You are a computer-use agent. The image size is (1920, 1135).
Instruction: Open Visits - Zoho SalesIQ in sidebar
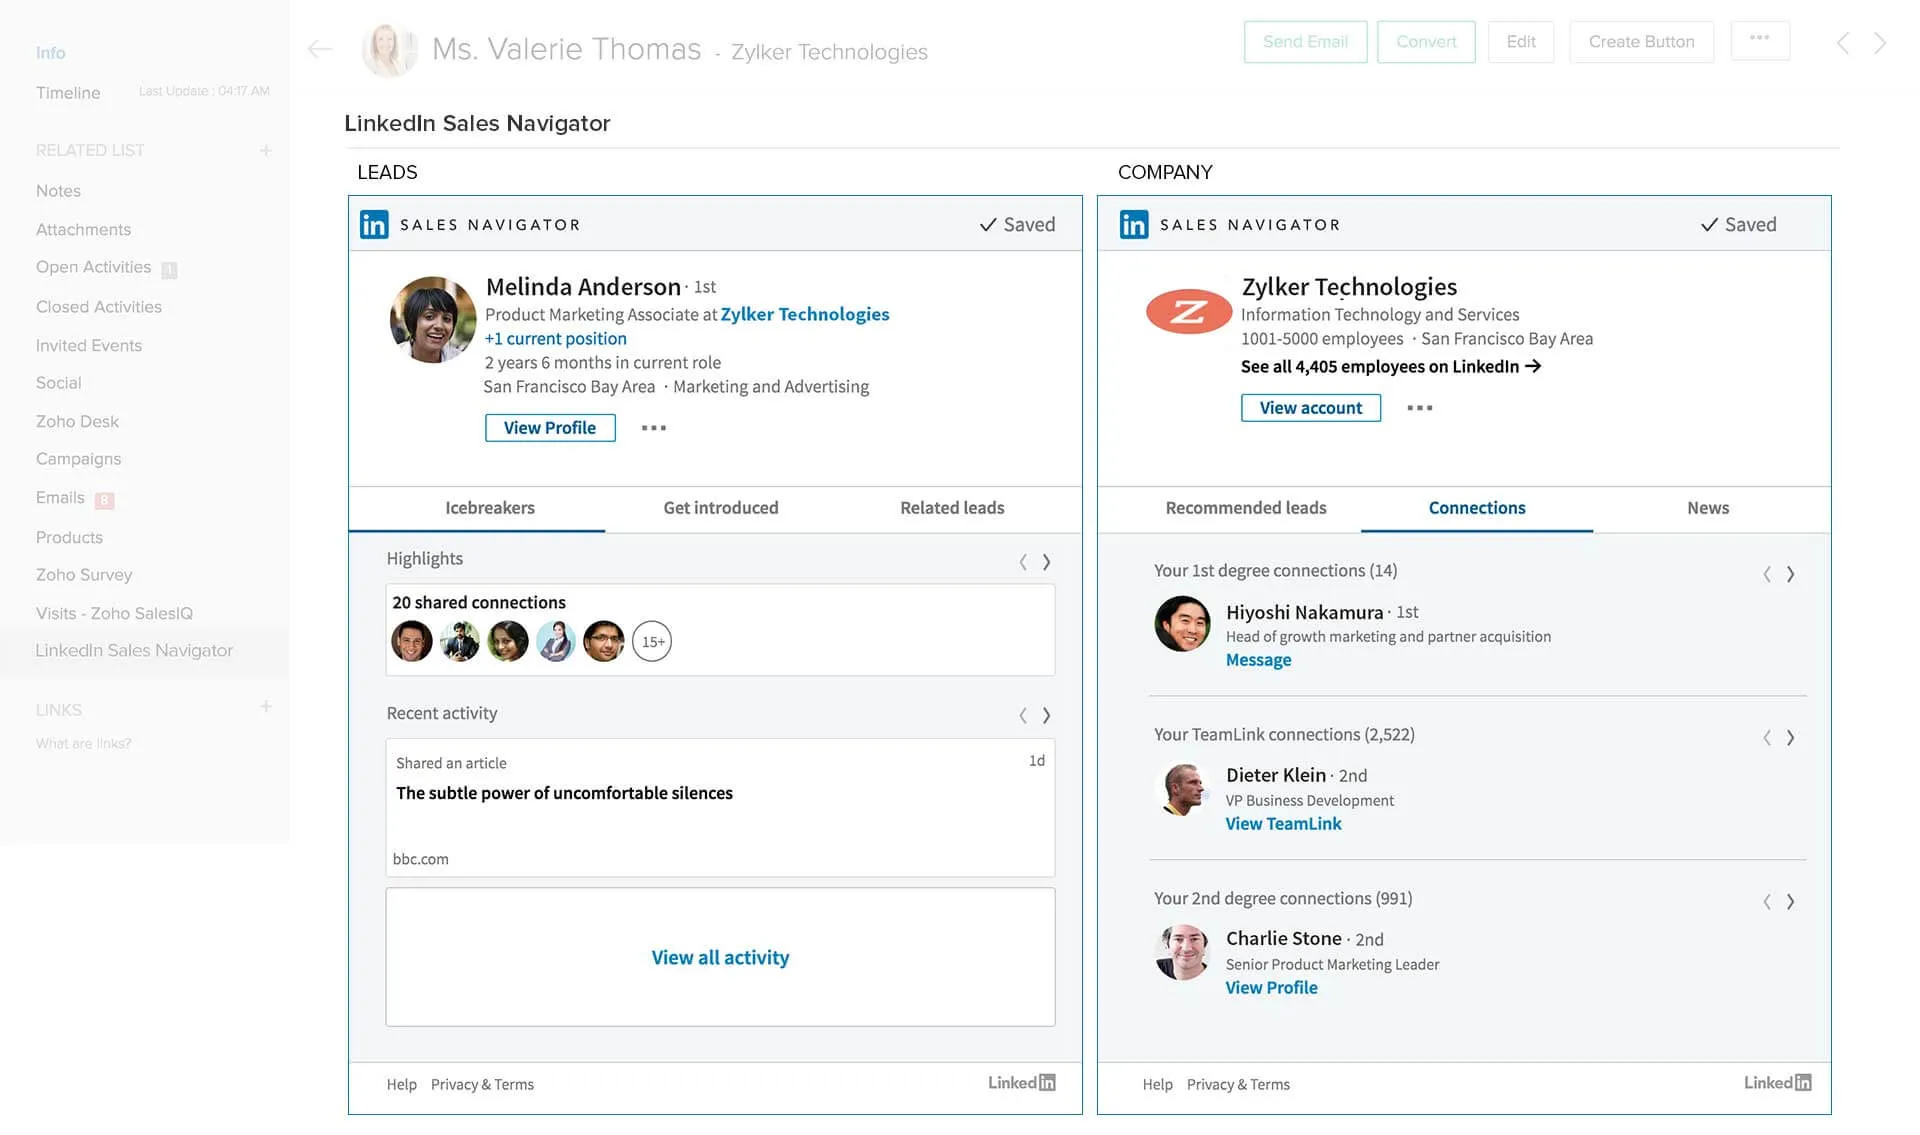pyautogui.click(x=114, y=614)
